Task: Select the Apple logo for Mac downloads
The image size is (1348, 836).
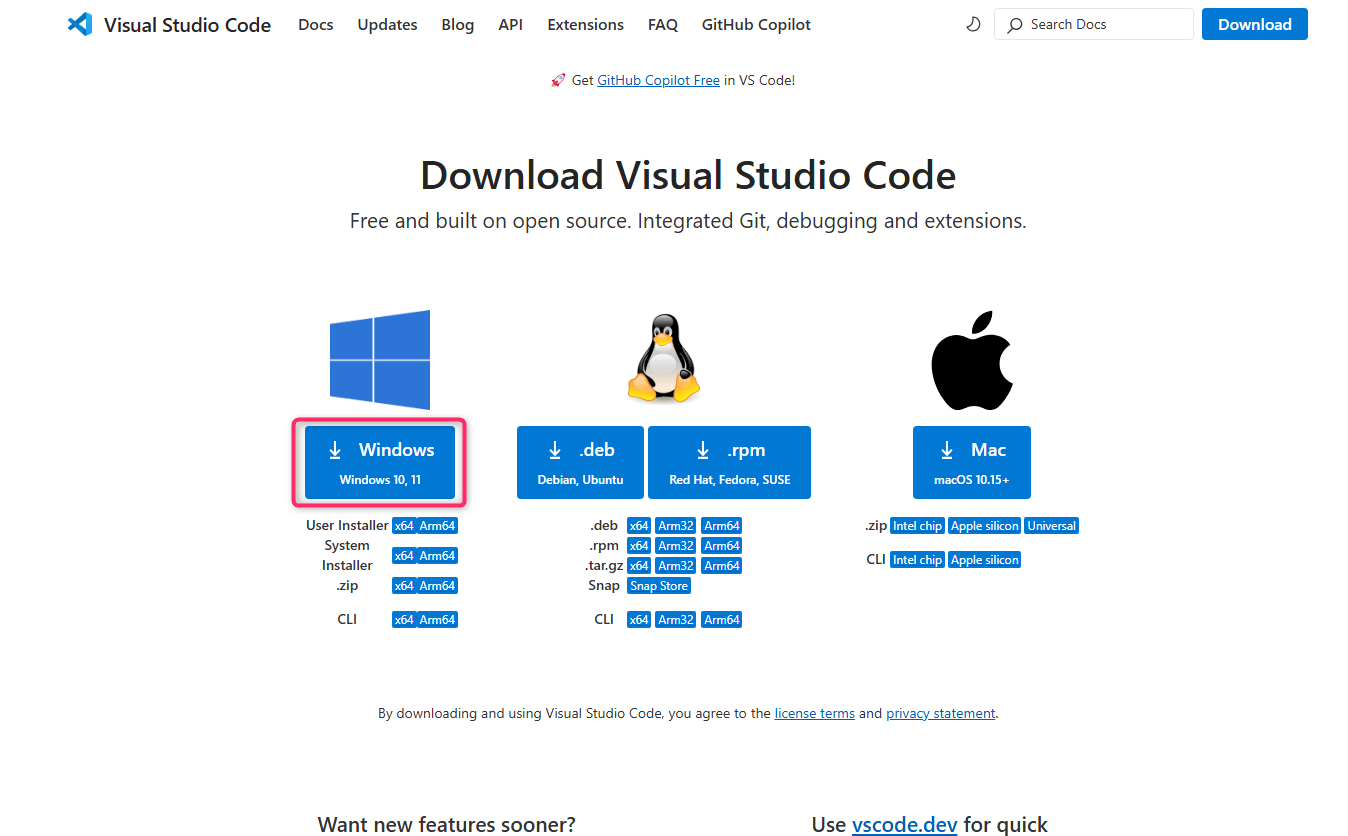Action: coord(971,360)
